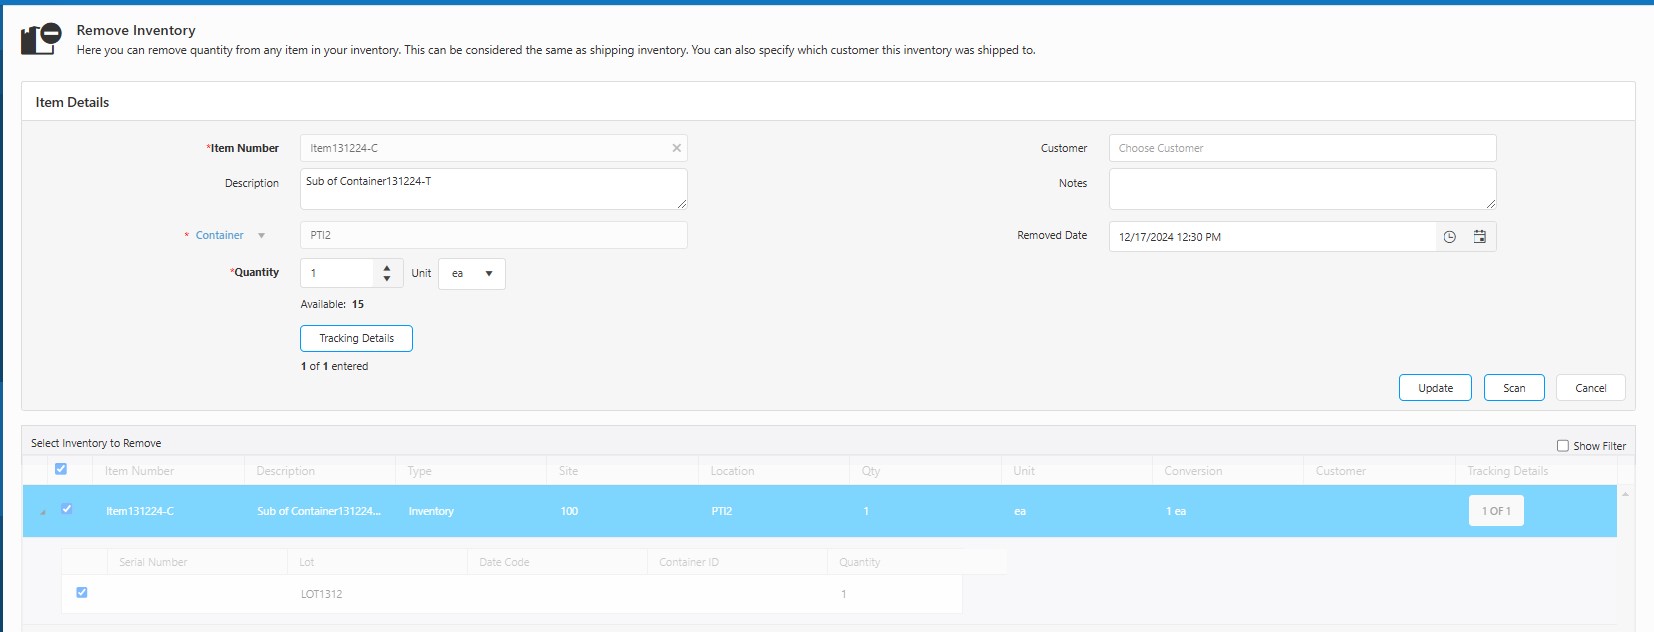Click into the Notes text area
Screen dimensions: 1654x632
point(1301,188)
